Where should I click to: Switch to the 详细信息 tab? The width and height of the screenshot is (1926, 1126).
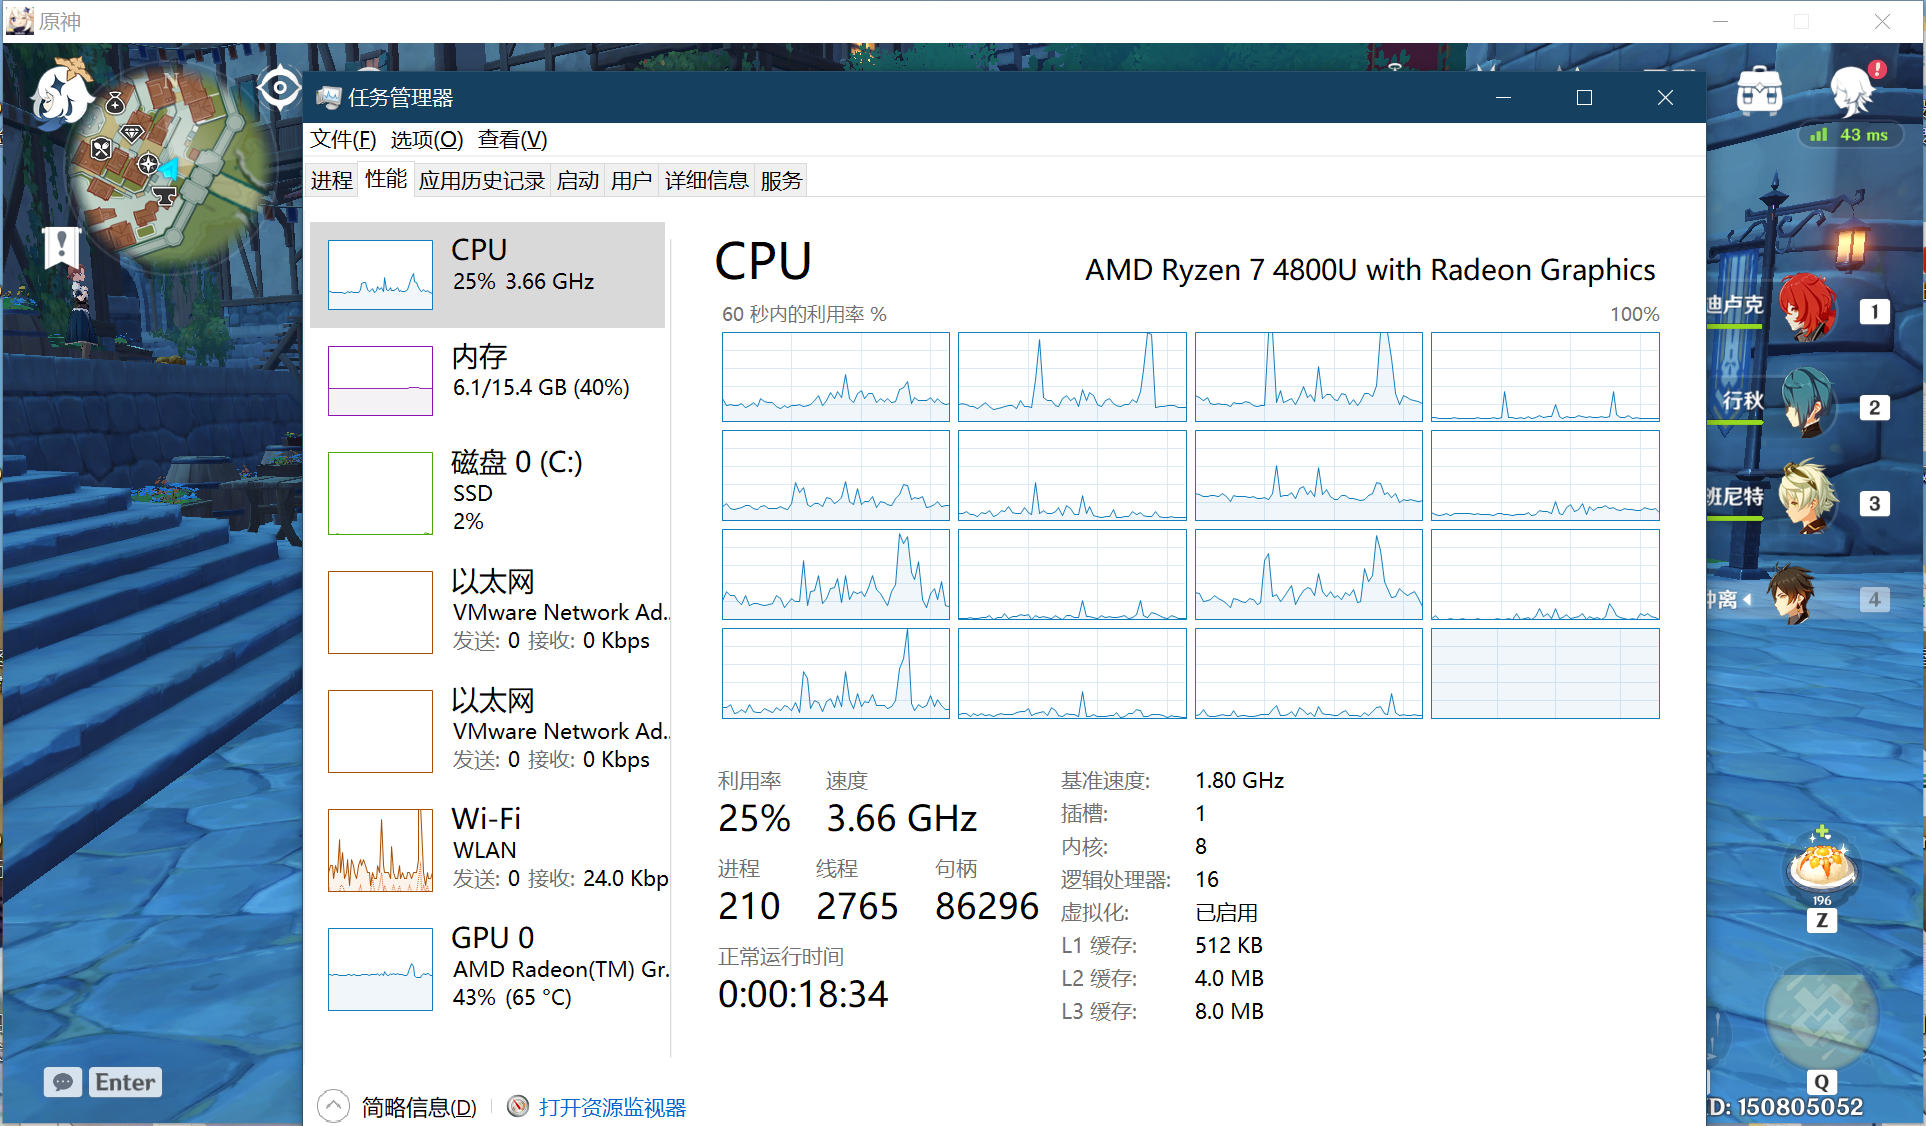[x=707, y=180]
